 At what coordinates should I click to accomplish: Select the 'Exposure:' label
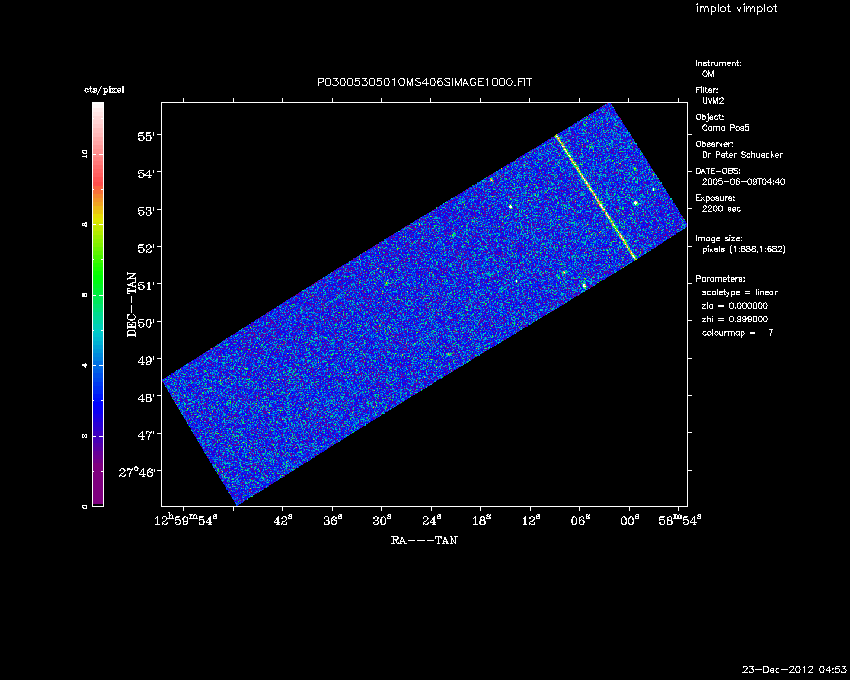click(715, 198)
